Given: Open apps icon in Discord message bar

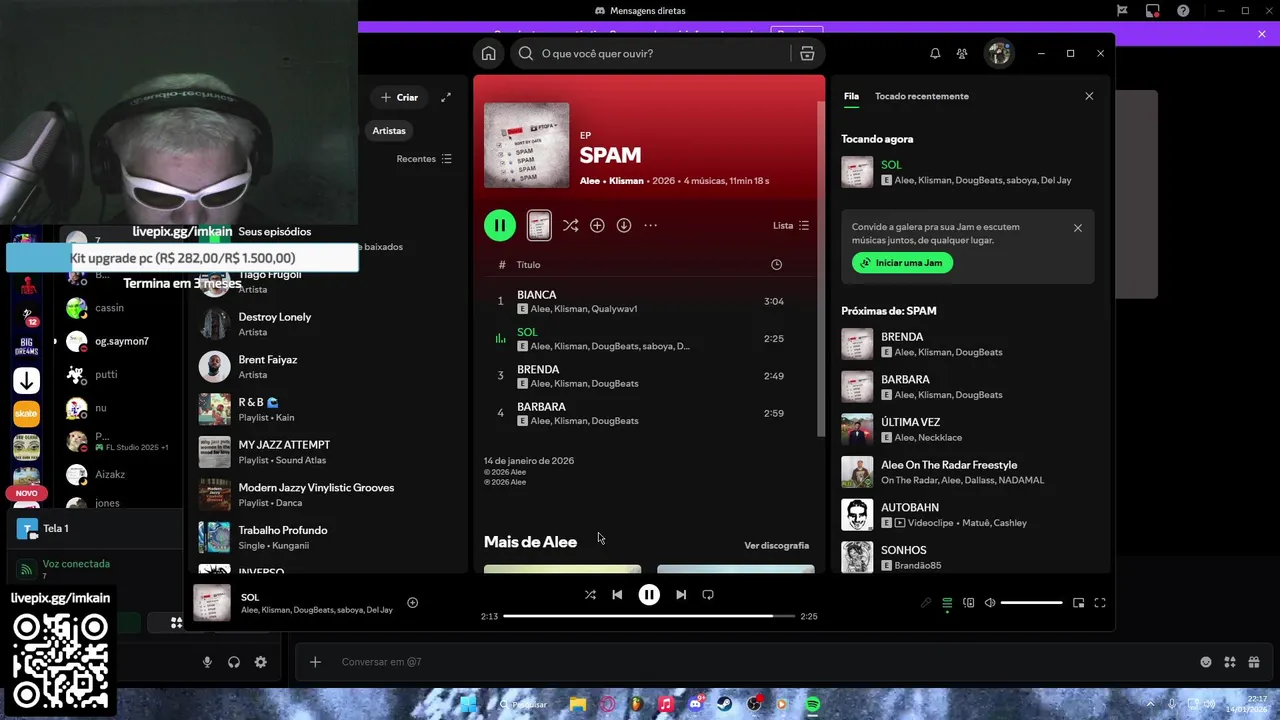Looking at the screenshot, I should point(1230,662).
